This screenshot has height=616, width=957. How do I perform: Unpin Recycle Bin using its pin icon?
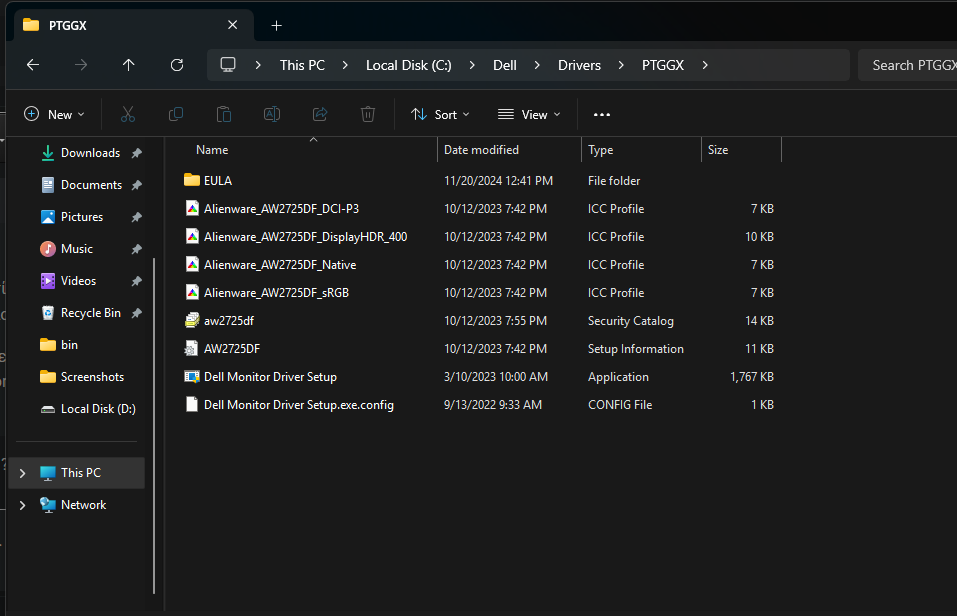coord(137,313)
